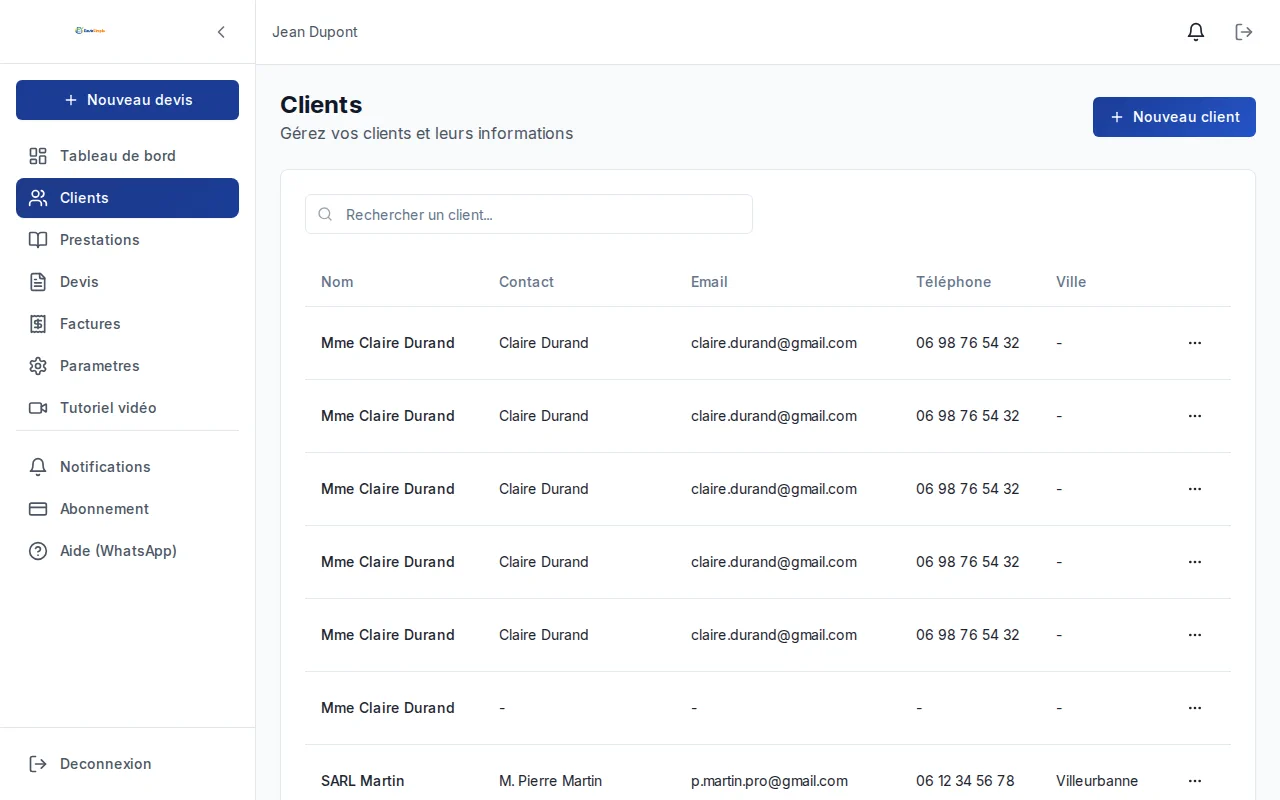Click contact M. Pierre Martin

[550, 781]
